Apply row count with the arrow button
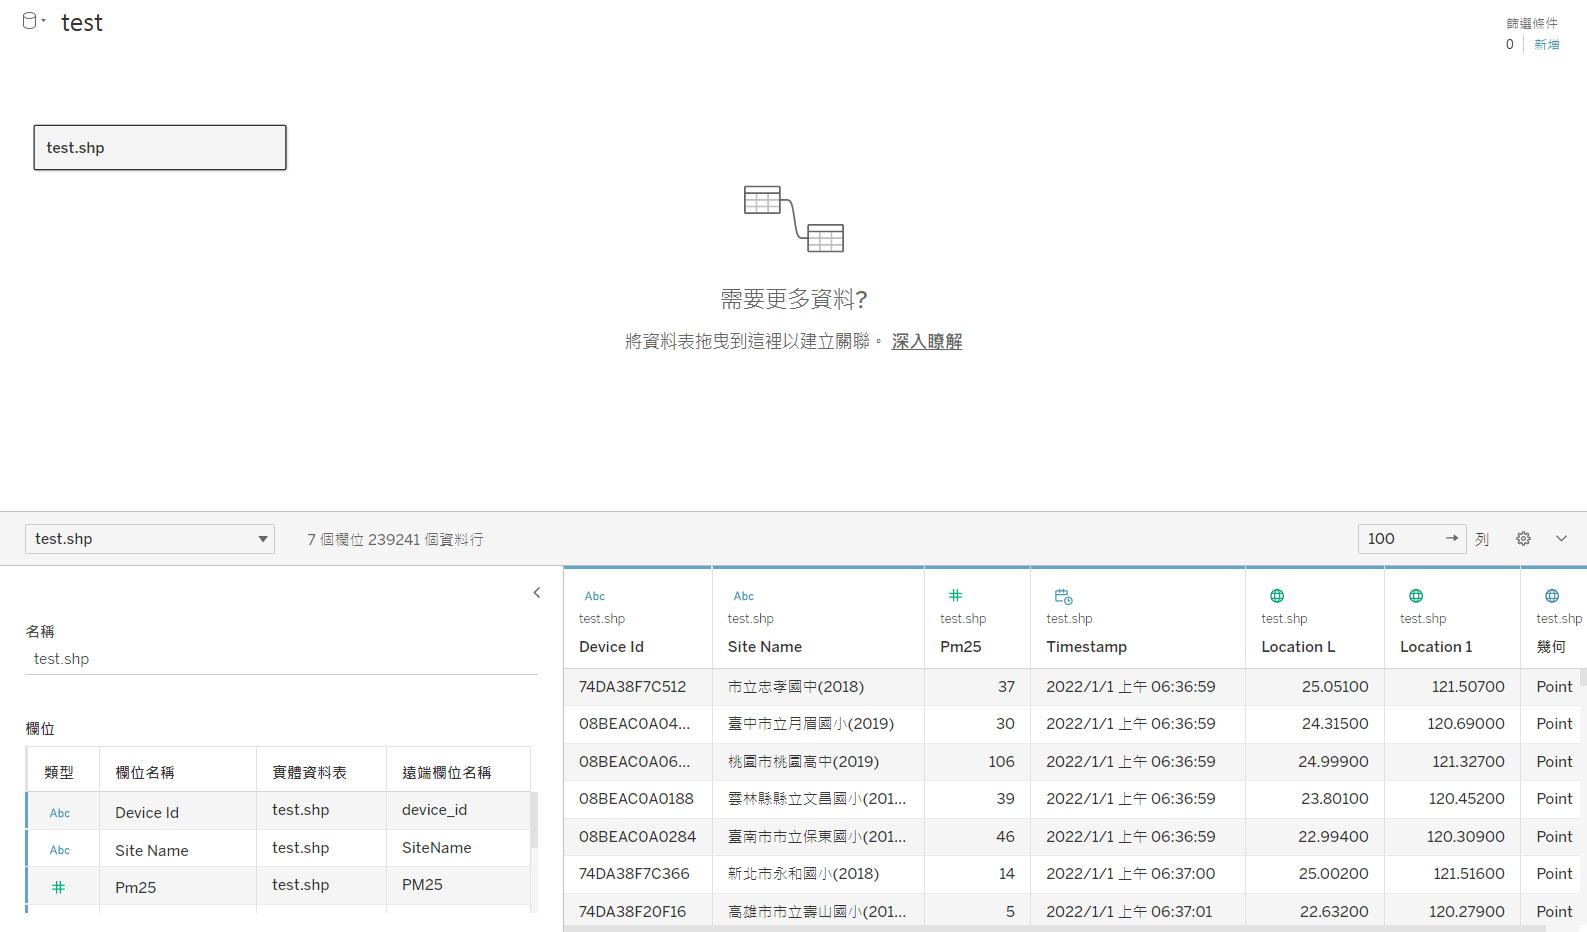Image resolution: width=1587 pixels, height=932 pixels. pyautogui.click(x=1451, y=538)
